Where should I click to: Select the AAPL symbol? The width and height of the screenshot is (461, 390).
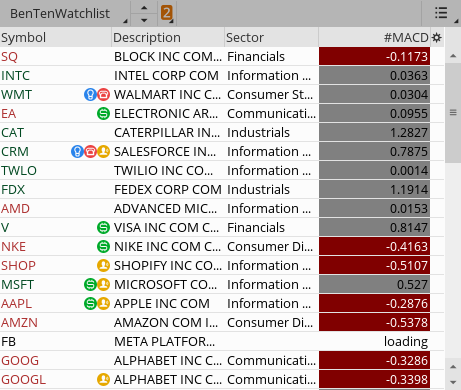(x=16, y=304)
